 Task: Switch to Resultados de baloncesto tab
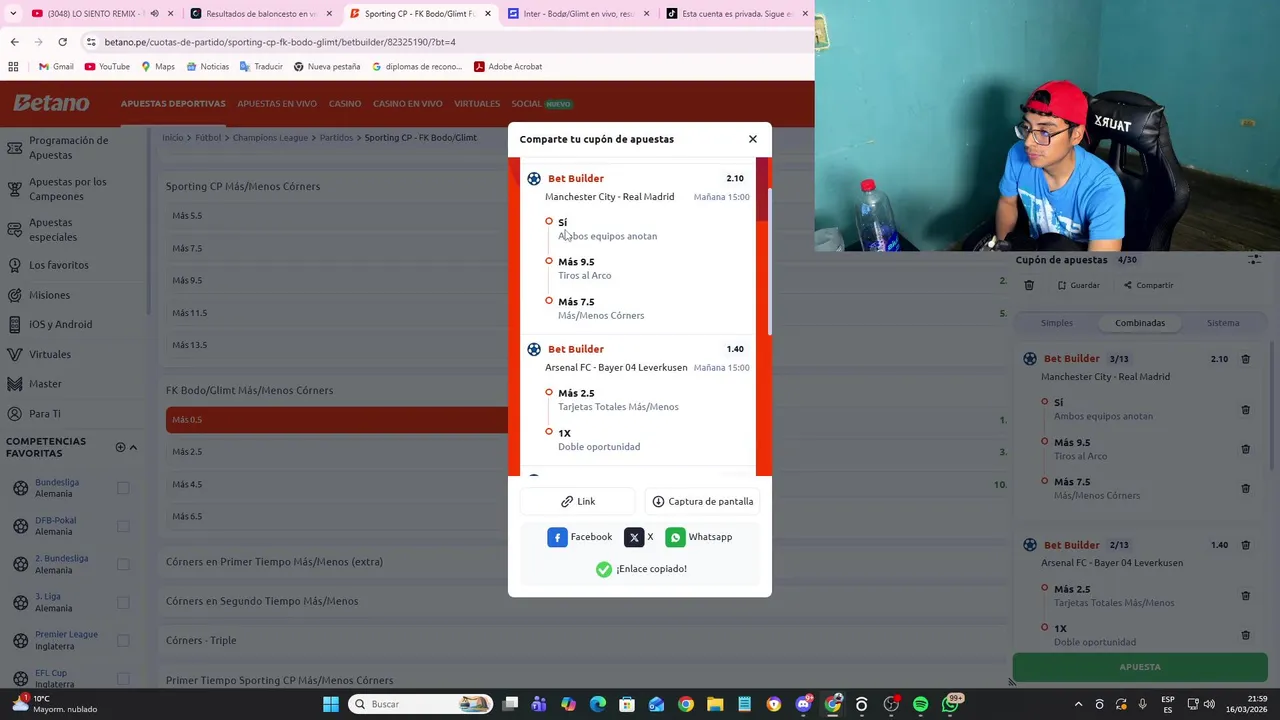(260, 14)
